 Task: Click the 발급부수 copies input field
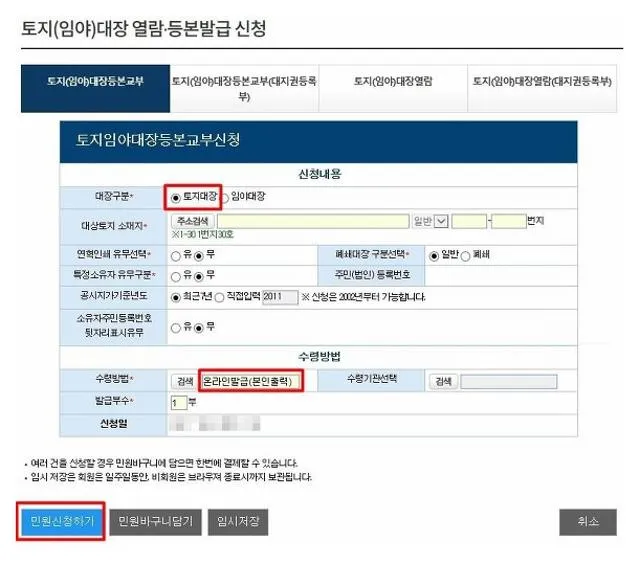pos(178,403)
